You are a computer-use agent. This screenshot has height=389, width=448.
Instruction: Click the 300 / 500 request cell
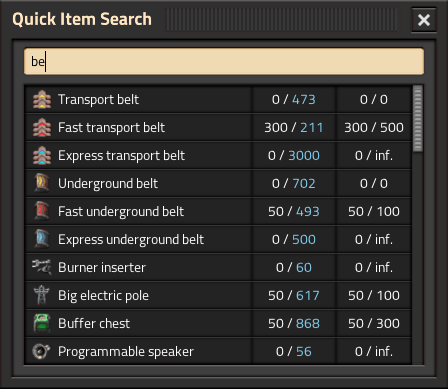click(x=374, y=127)
